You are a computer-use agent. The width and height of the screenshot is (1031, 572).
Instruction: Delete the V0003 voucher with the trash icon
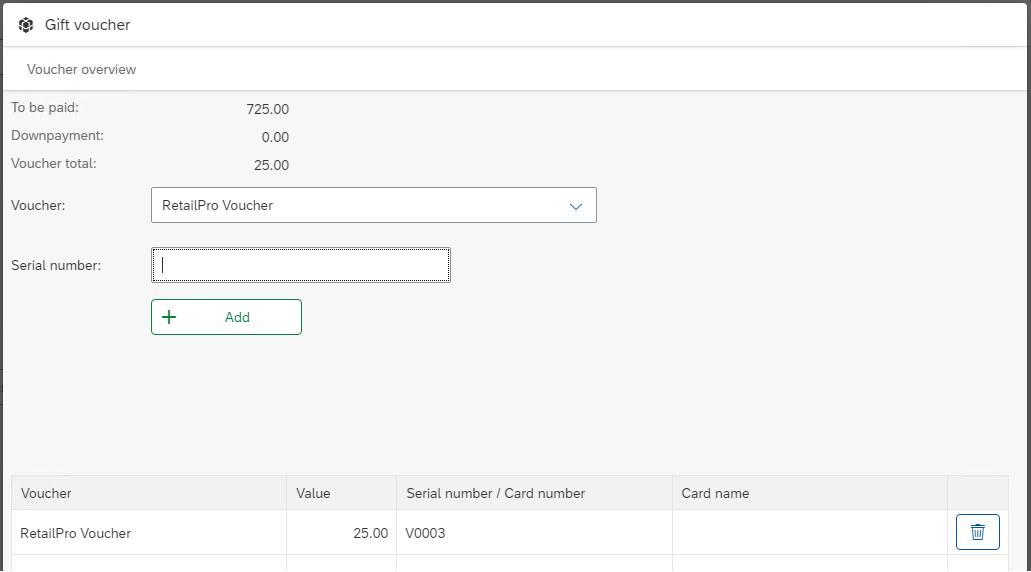pyautogui.click(x=977, y=532)
